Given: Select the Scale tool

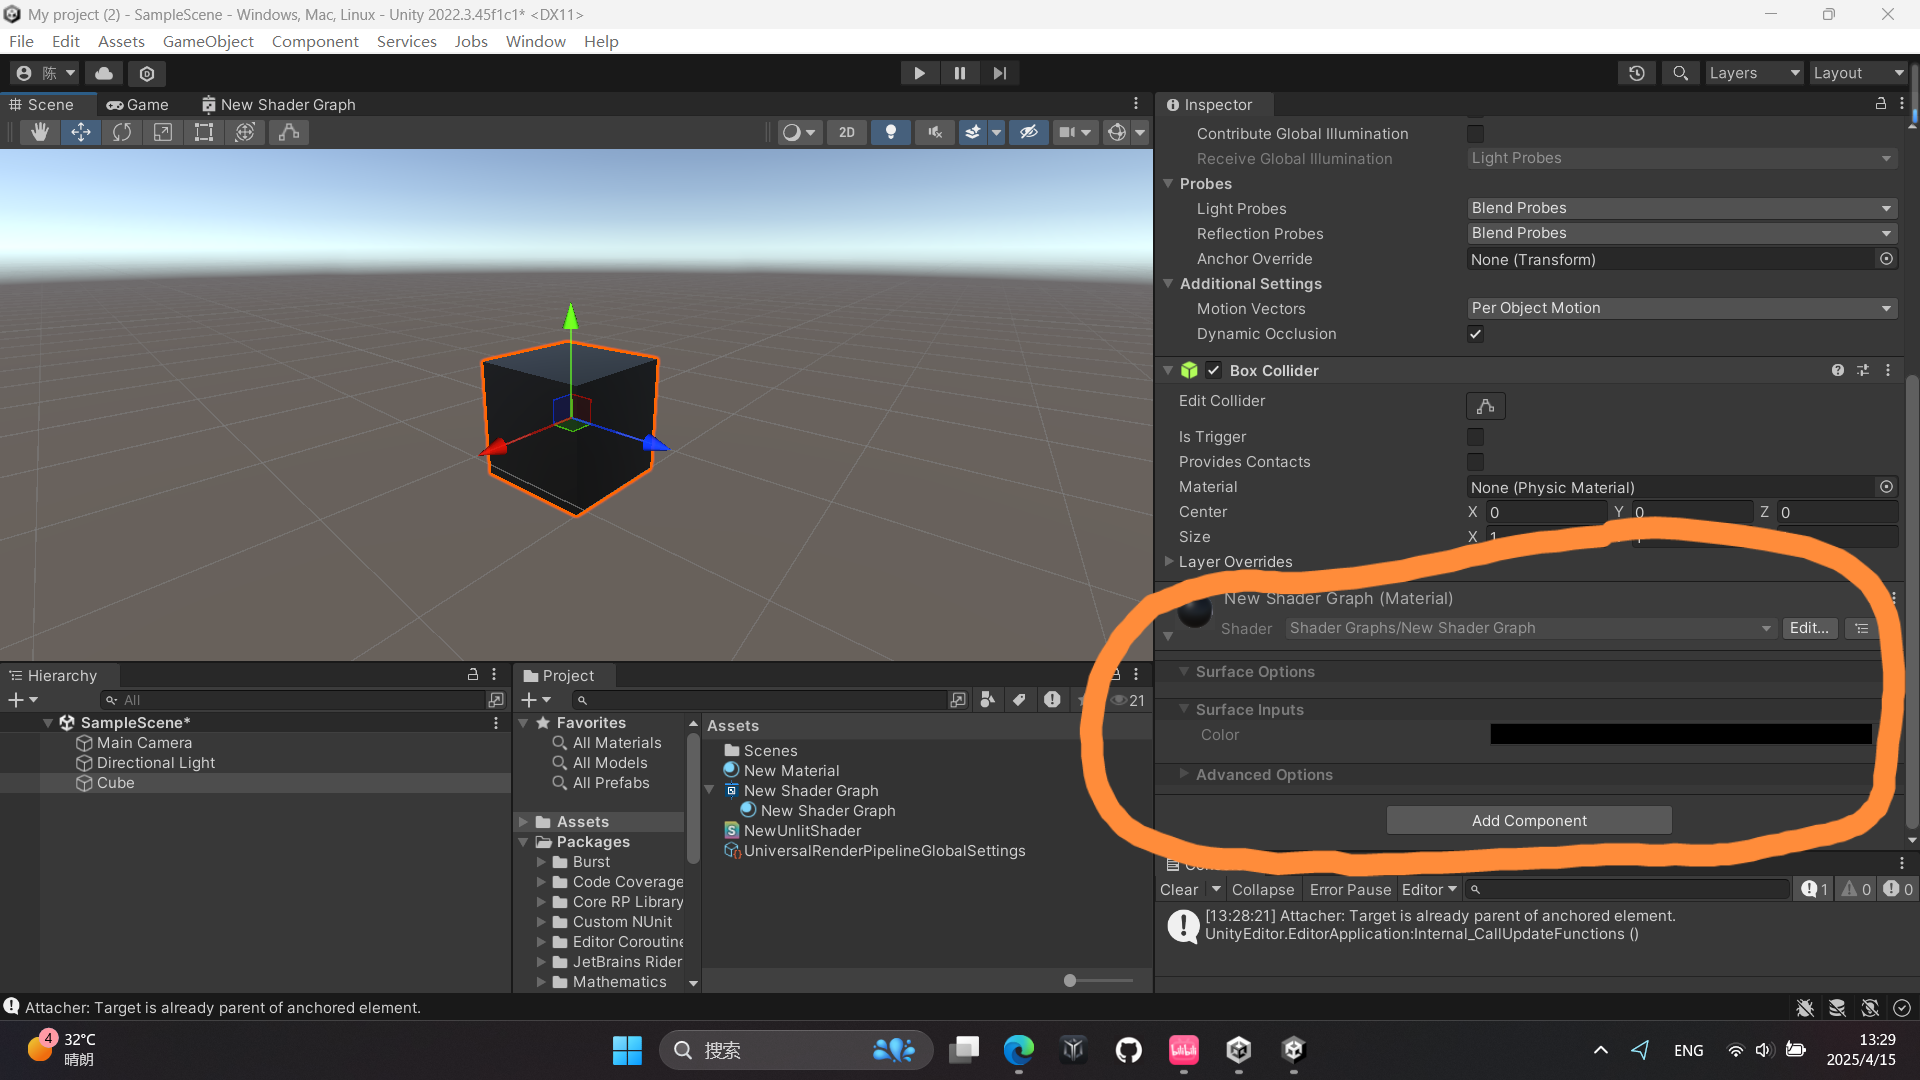Looking at the screenshot, I should (x=162, y=131).
